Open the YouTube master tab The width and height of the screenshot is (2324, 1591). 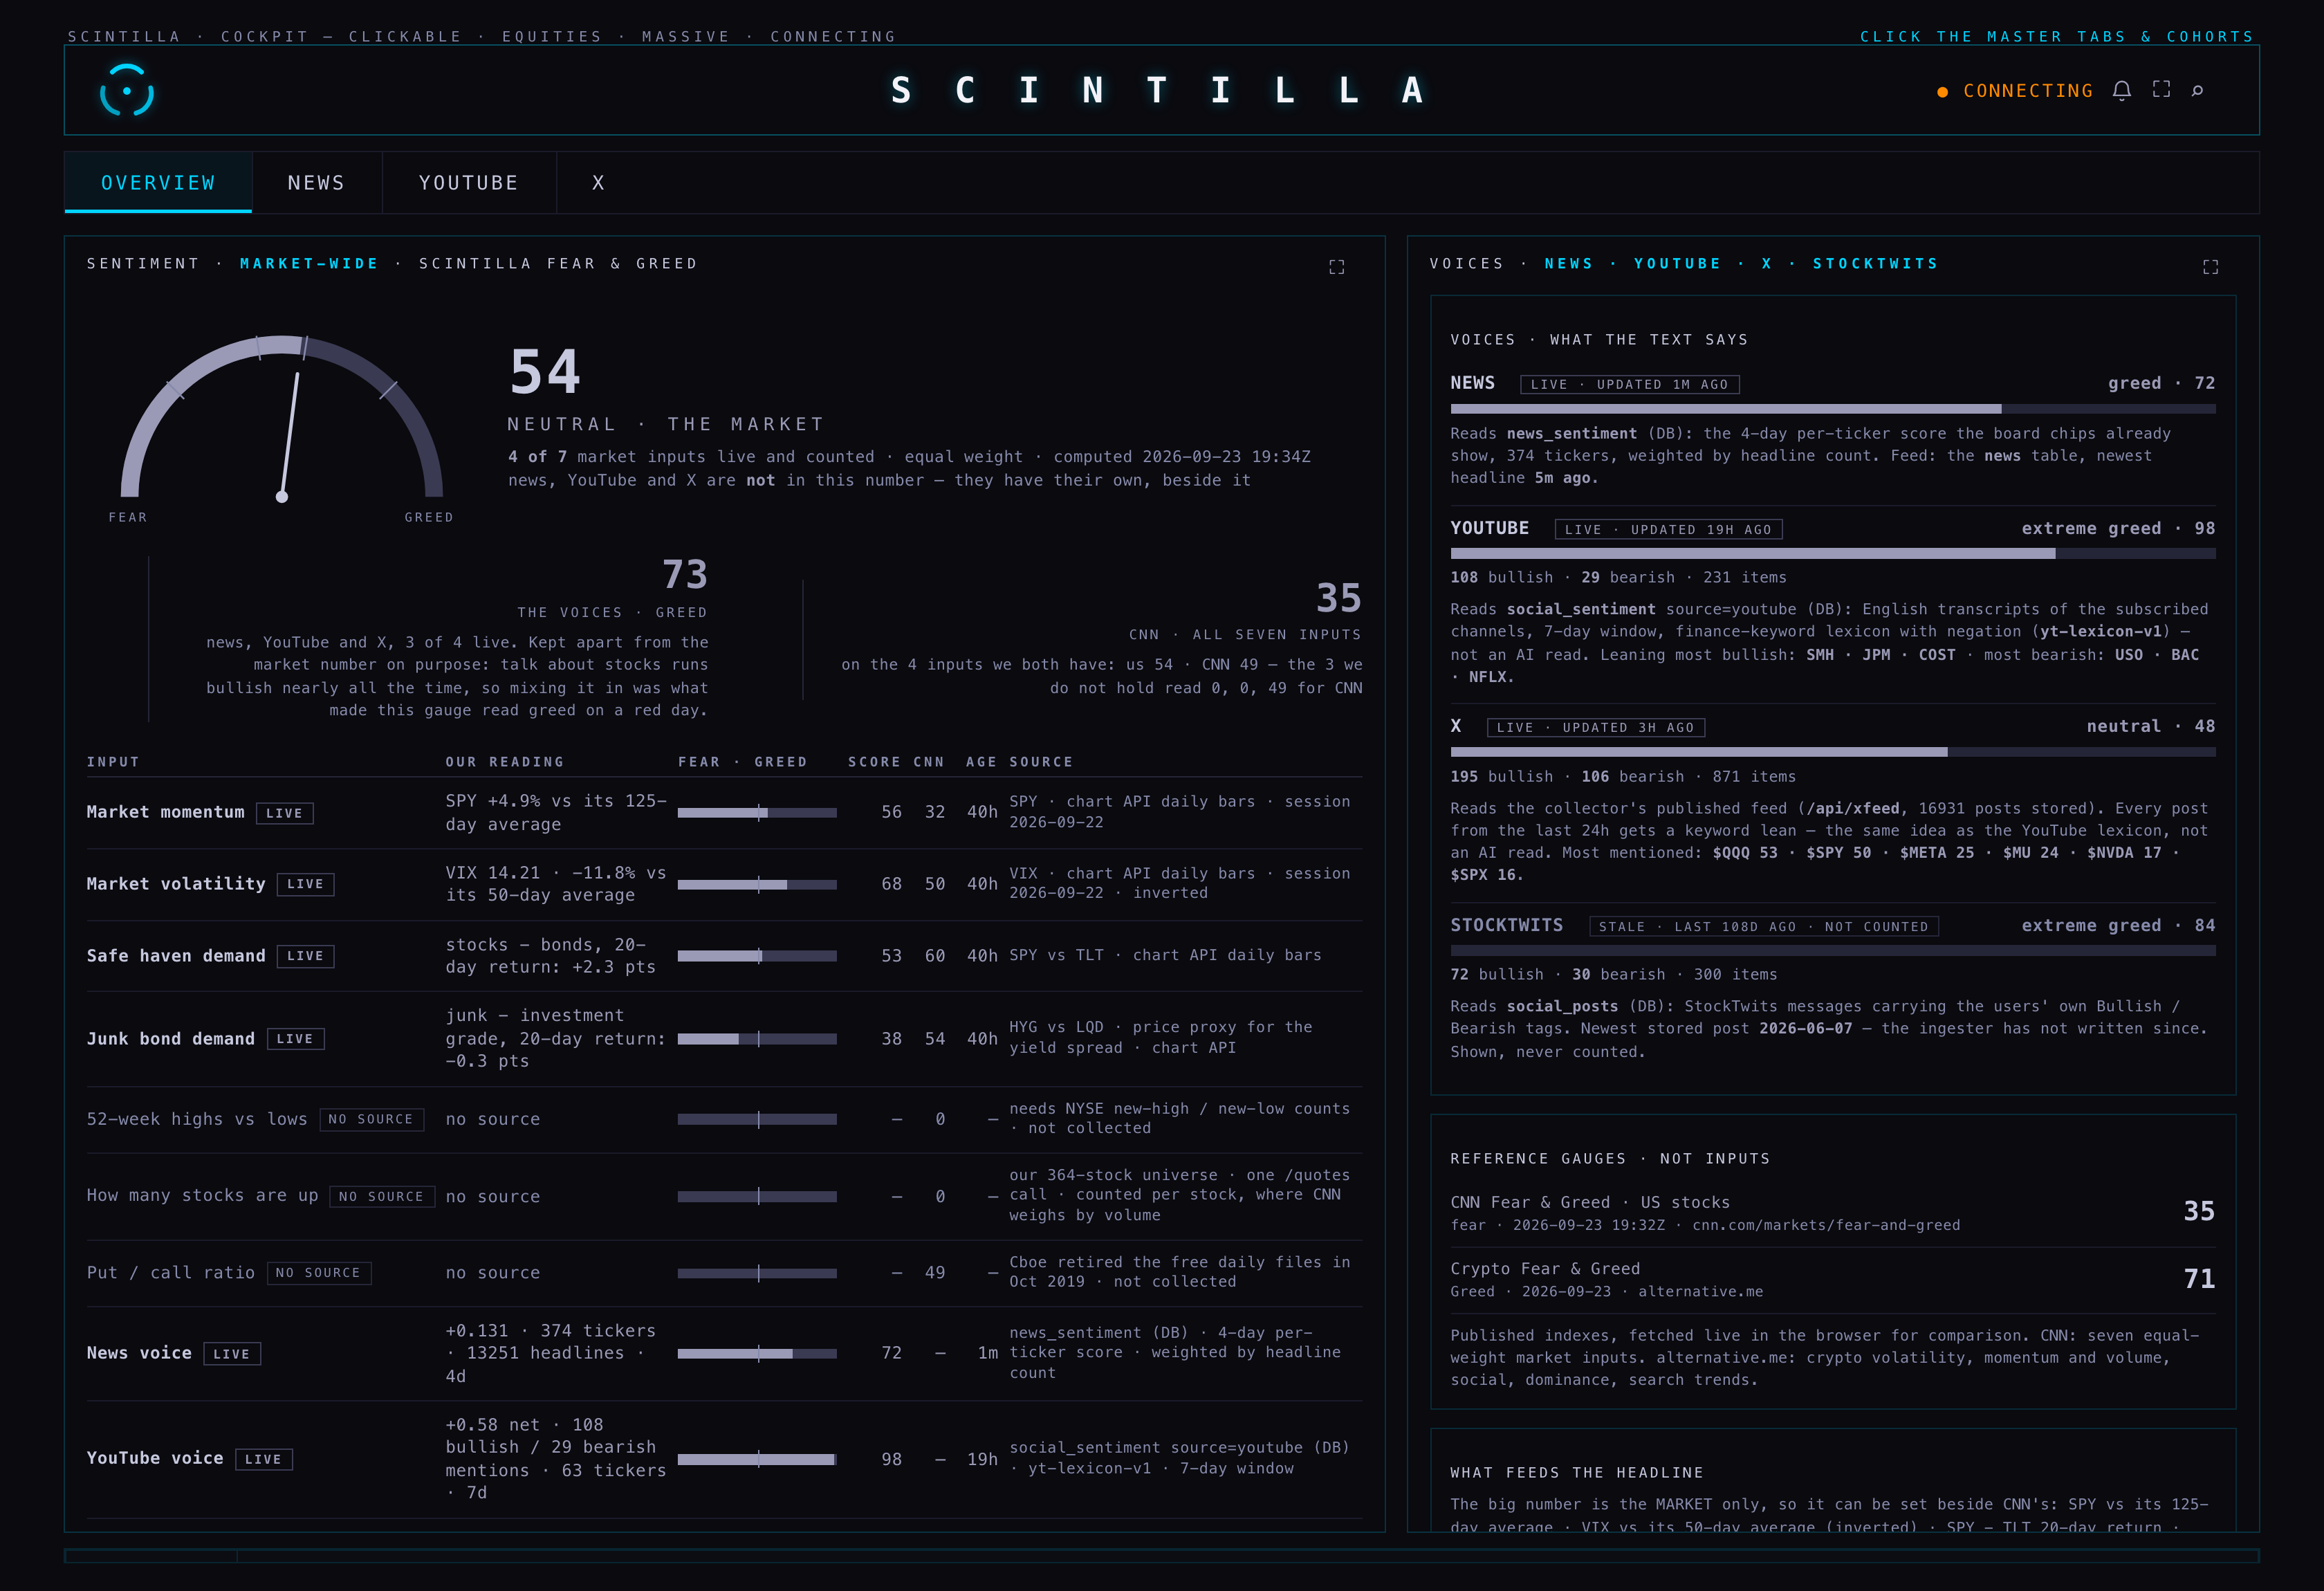tap(468, 183)
